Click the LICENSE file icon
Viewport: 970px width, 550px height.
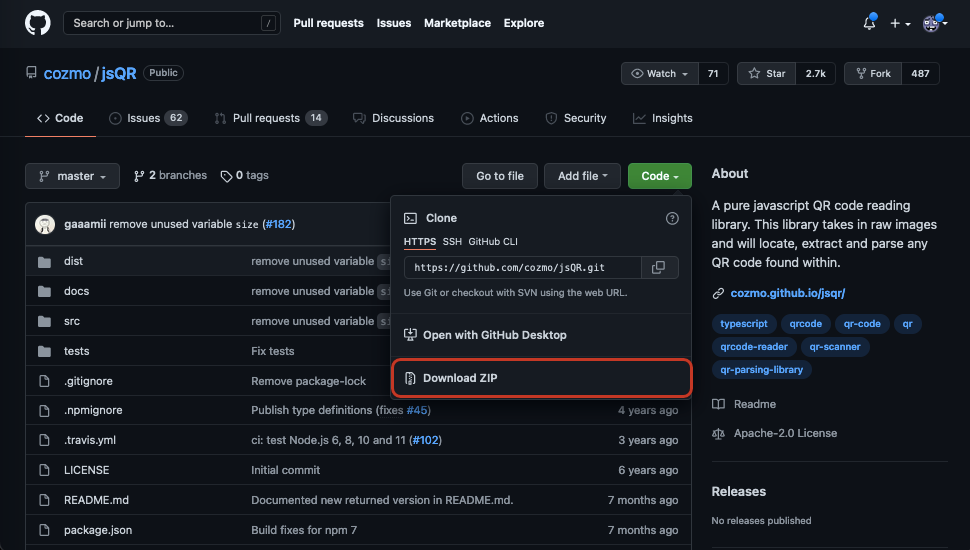tap(44, 470)
